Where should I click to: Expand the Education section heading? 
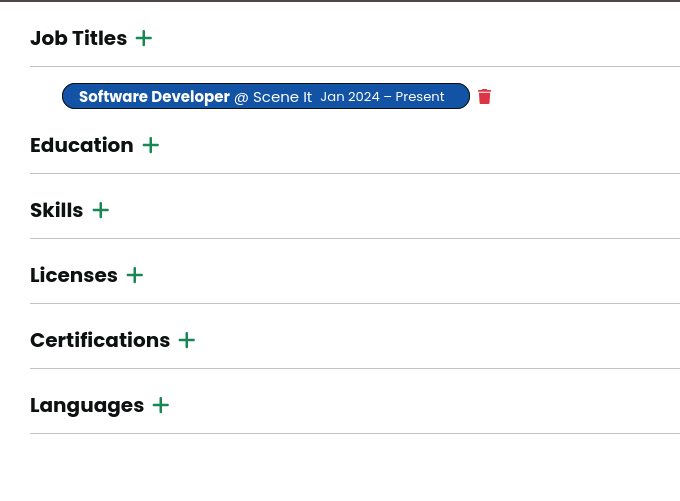81,145
